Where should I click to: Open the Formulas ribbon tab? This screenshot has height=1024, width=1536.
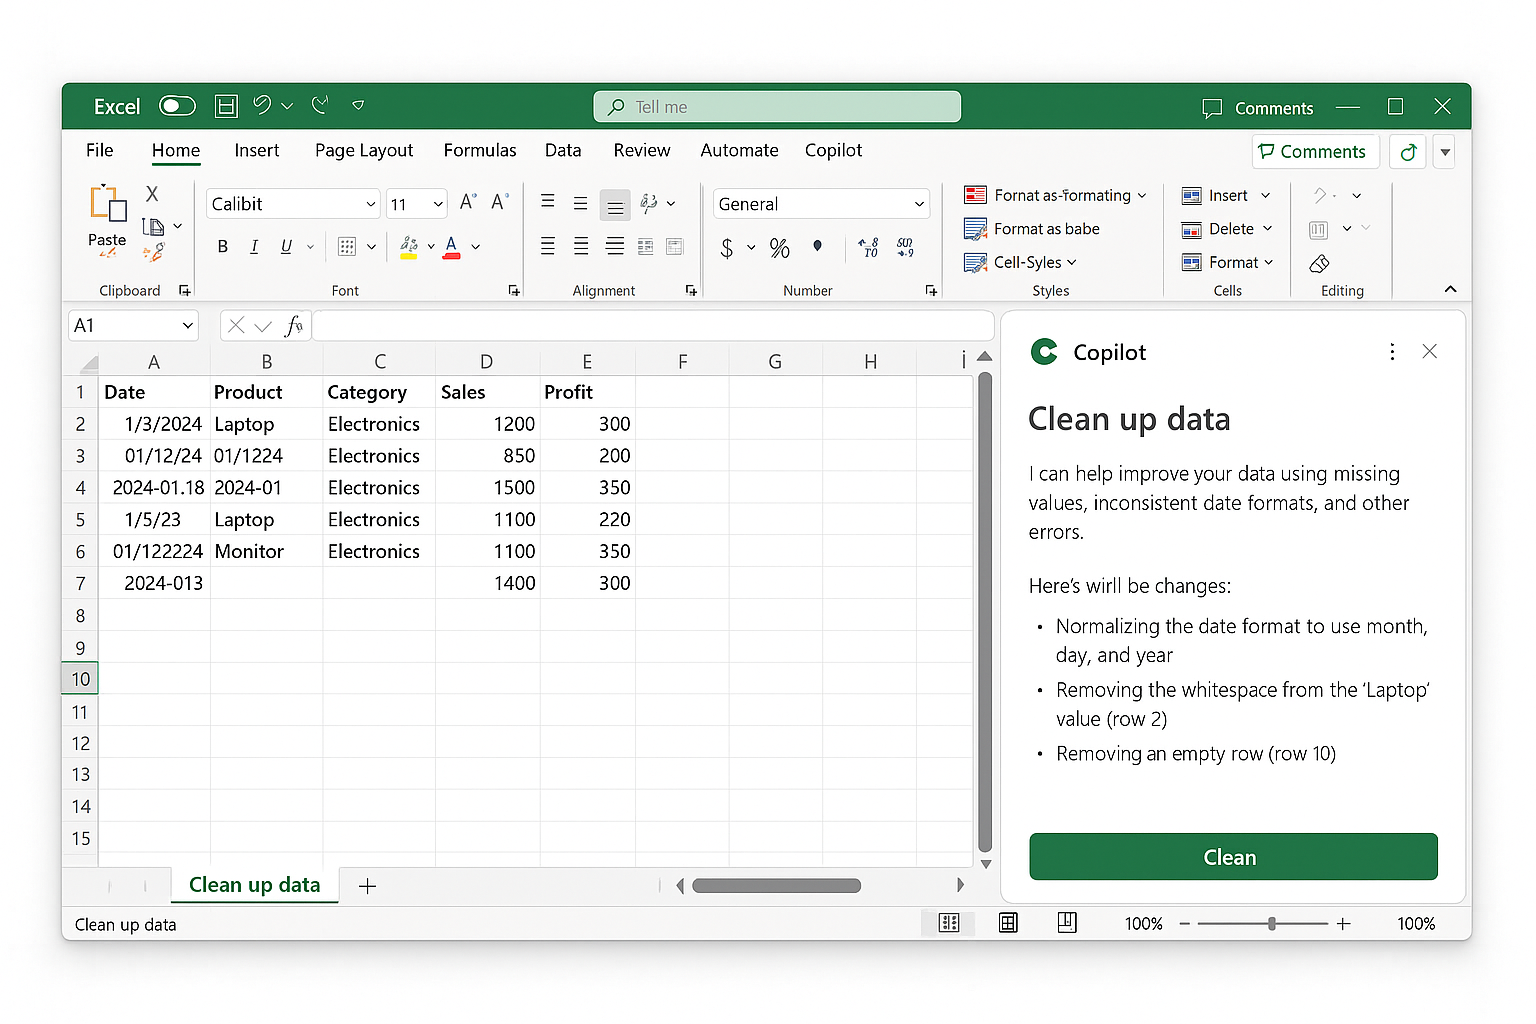click(480, 150)
